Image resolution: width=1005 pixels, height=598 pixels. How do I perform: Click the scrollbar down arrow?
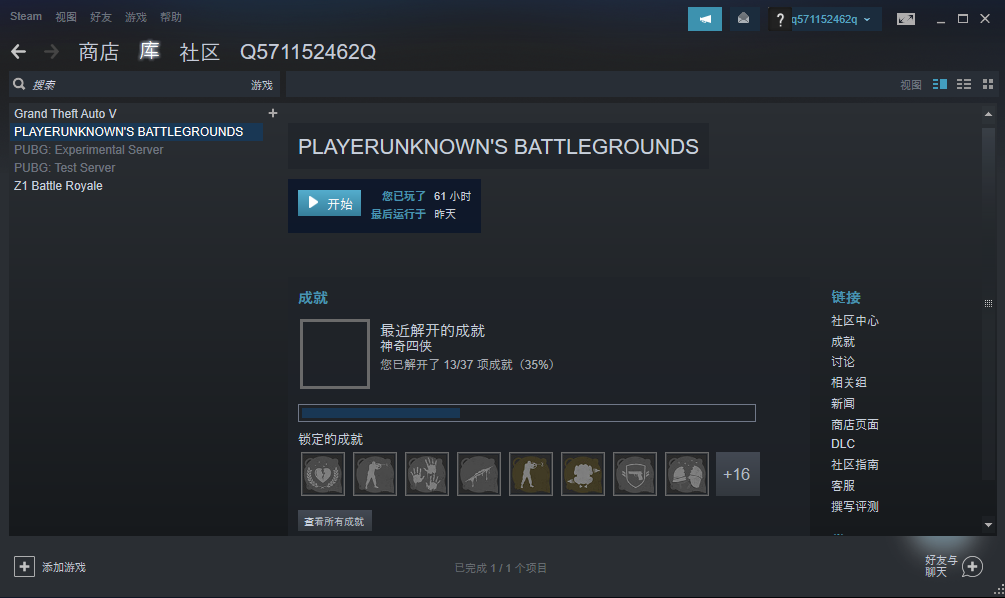click(988, 525)
